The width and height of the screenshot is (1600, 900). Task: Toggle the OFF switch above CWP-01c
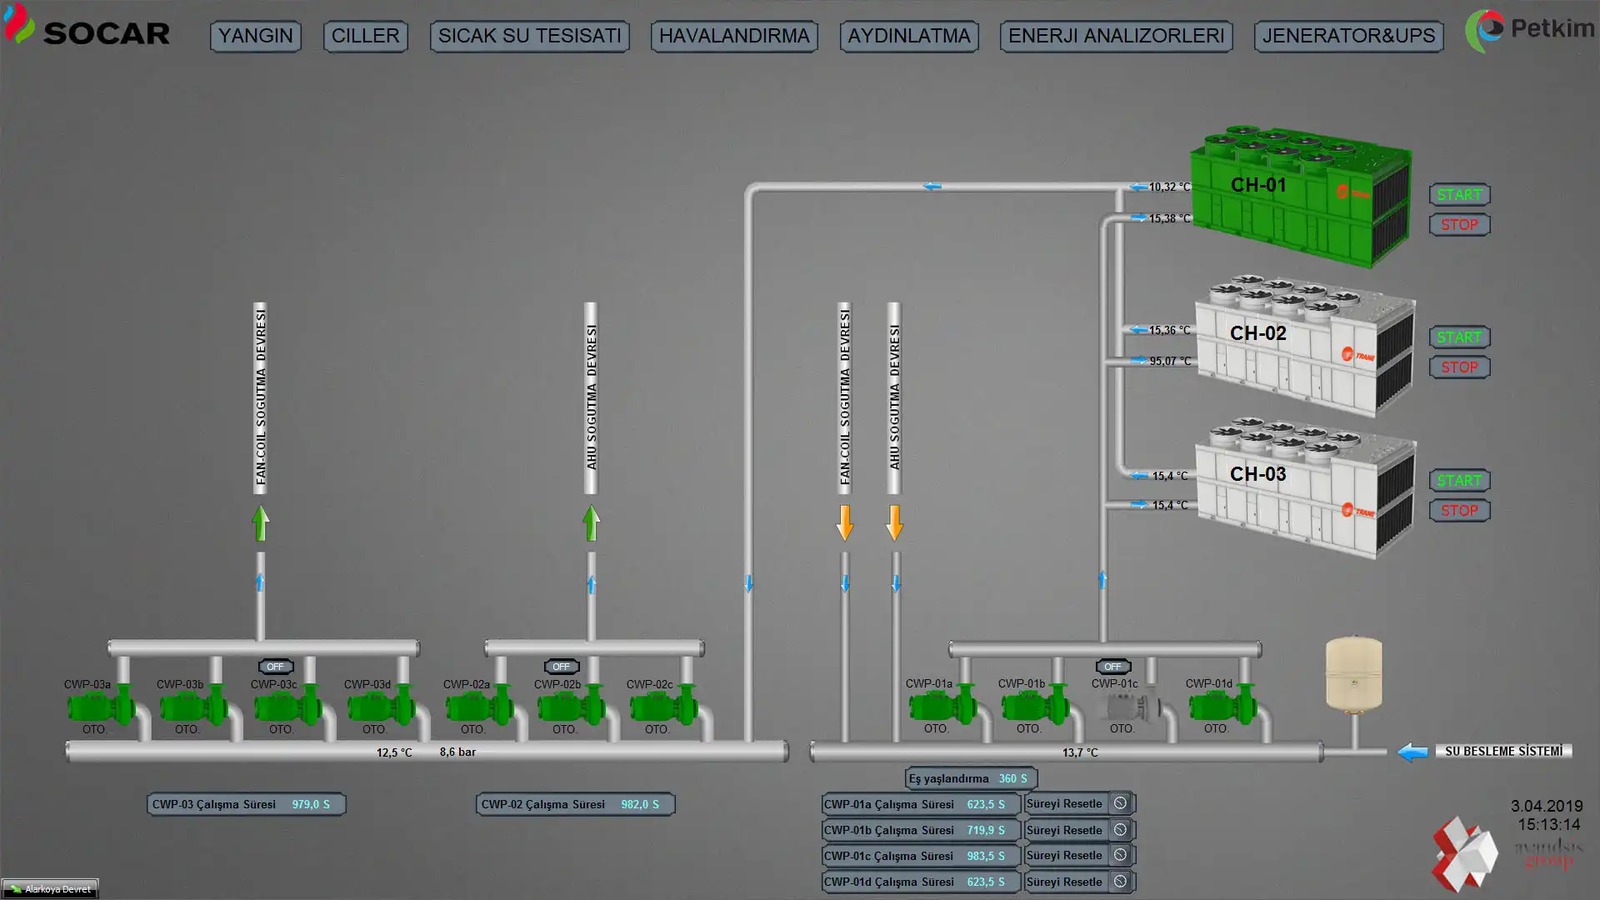click(1112, 667)
